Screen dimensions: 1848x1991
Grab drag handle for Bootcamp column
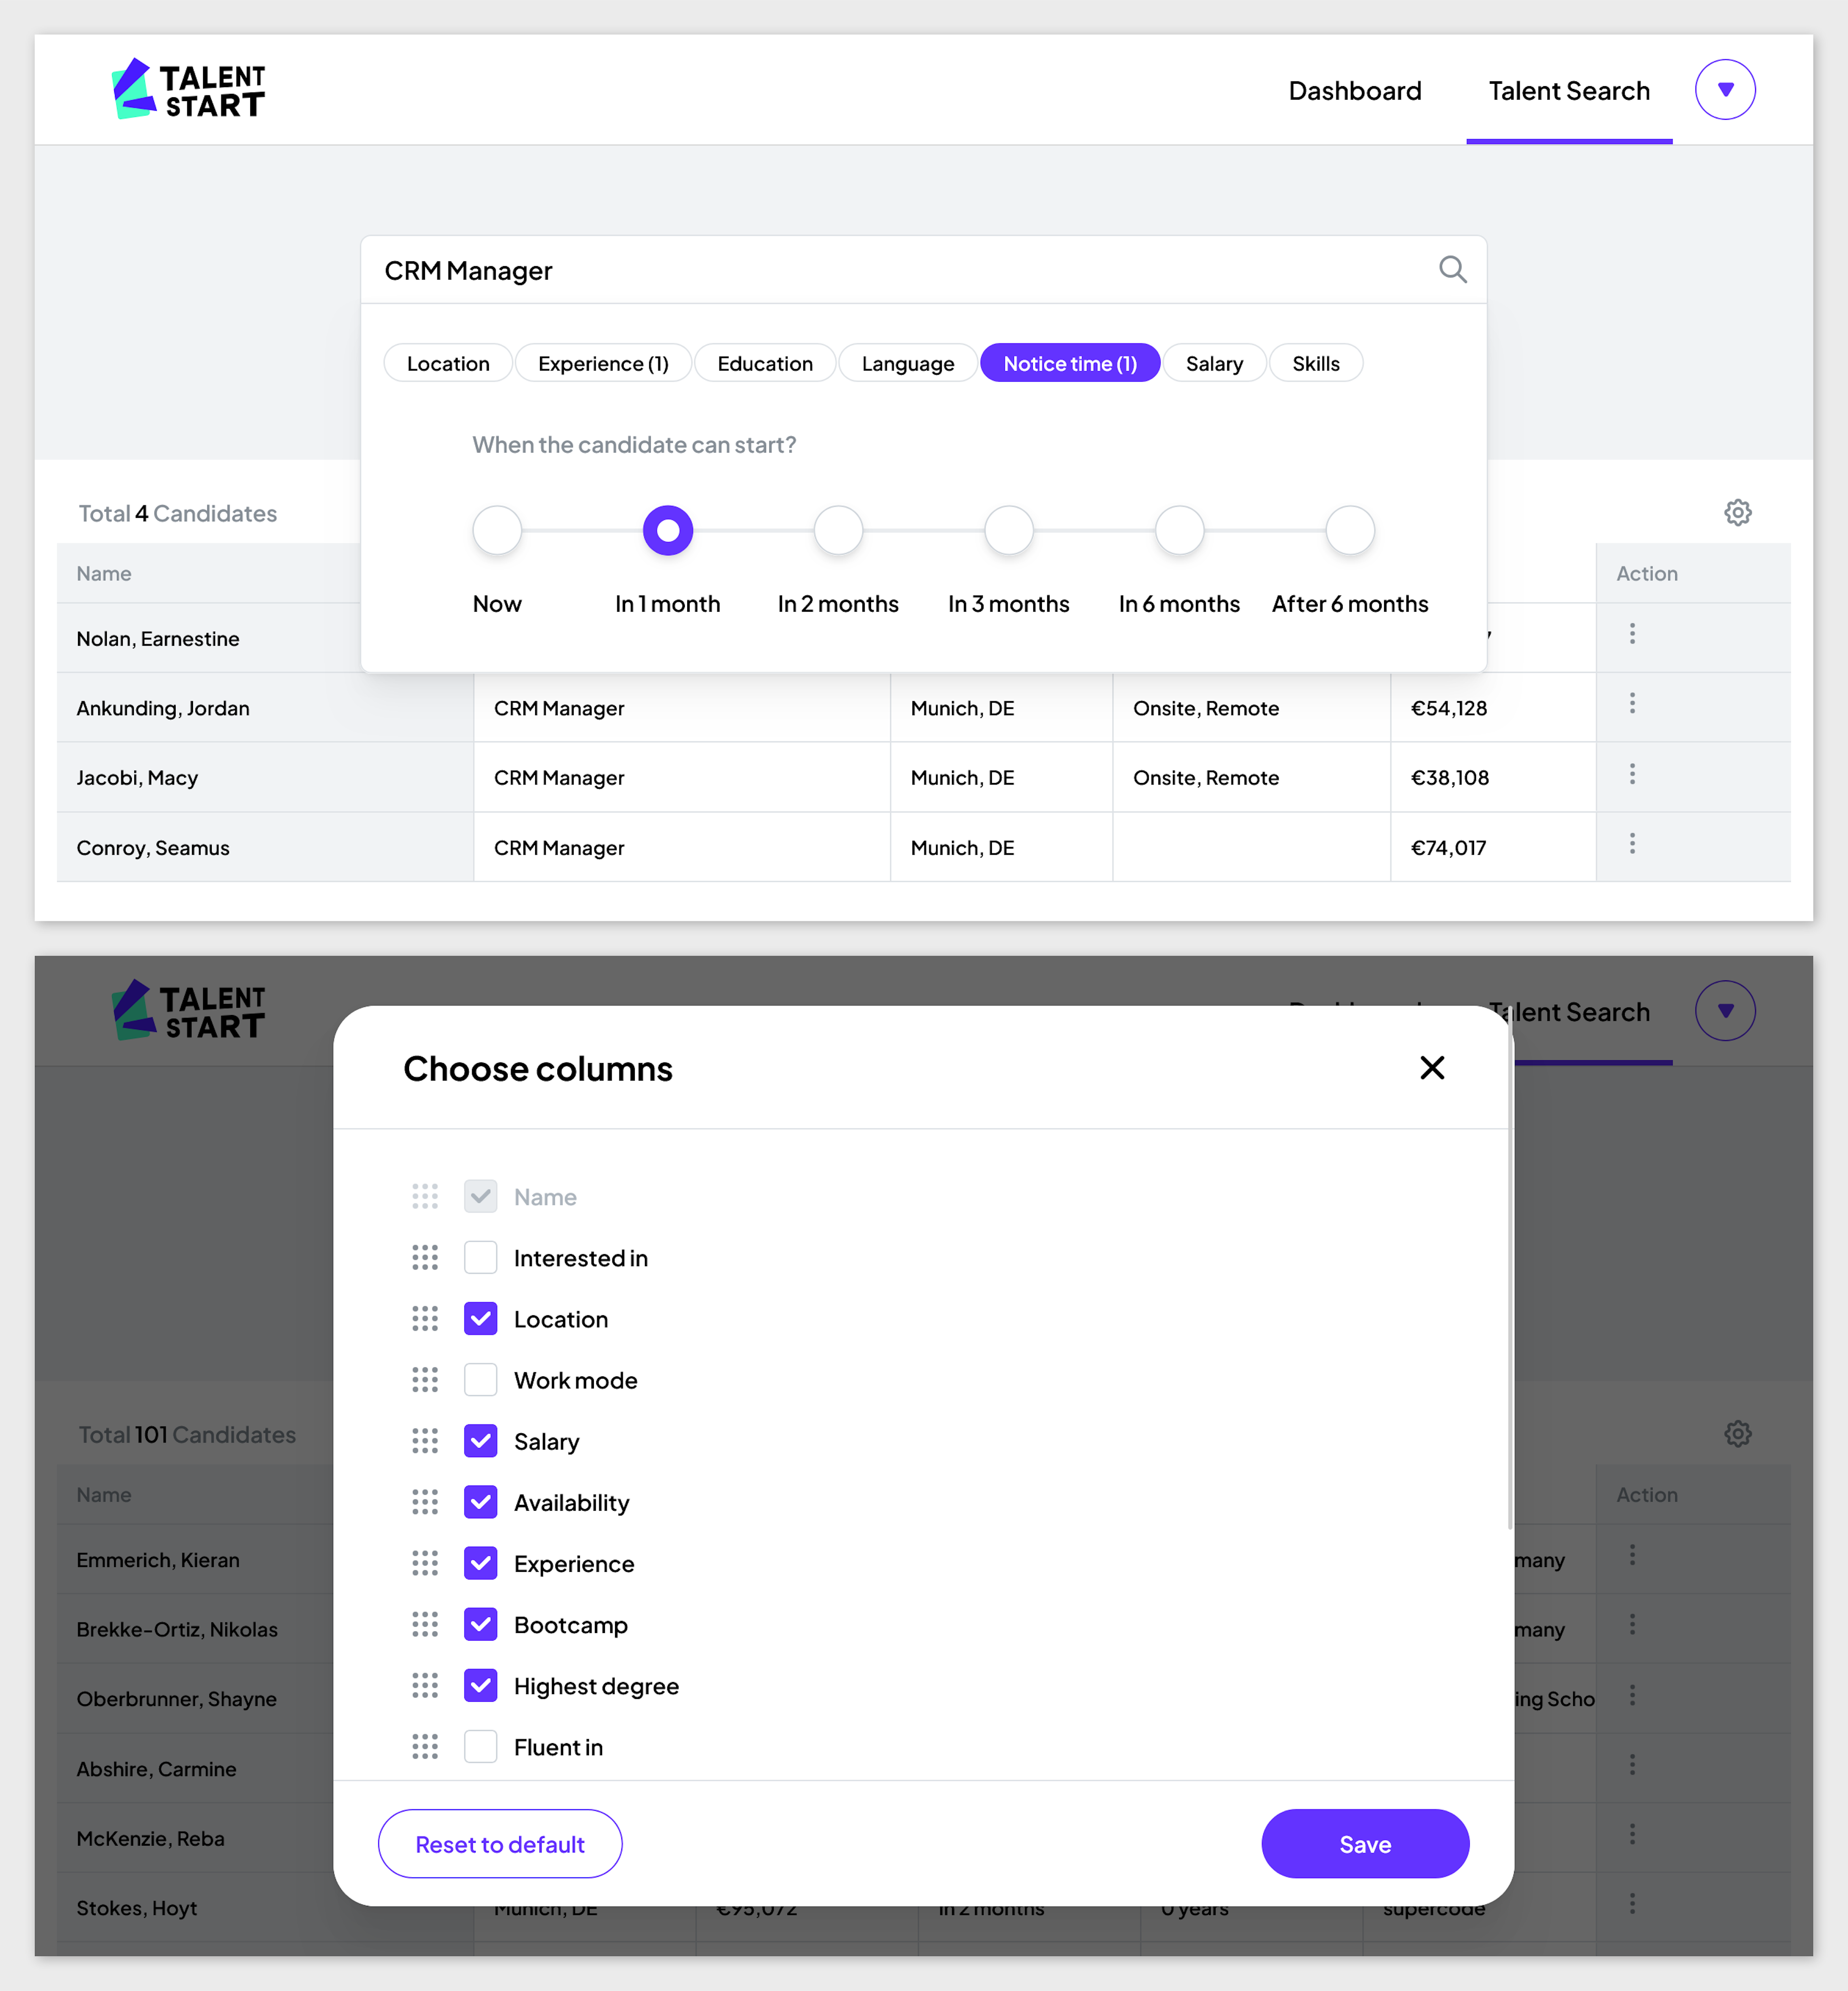coord(425,1624)
